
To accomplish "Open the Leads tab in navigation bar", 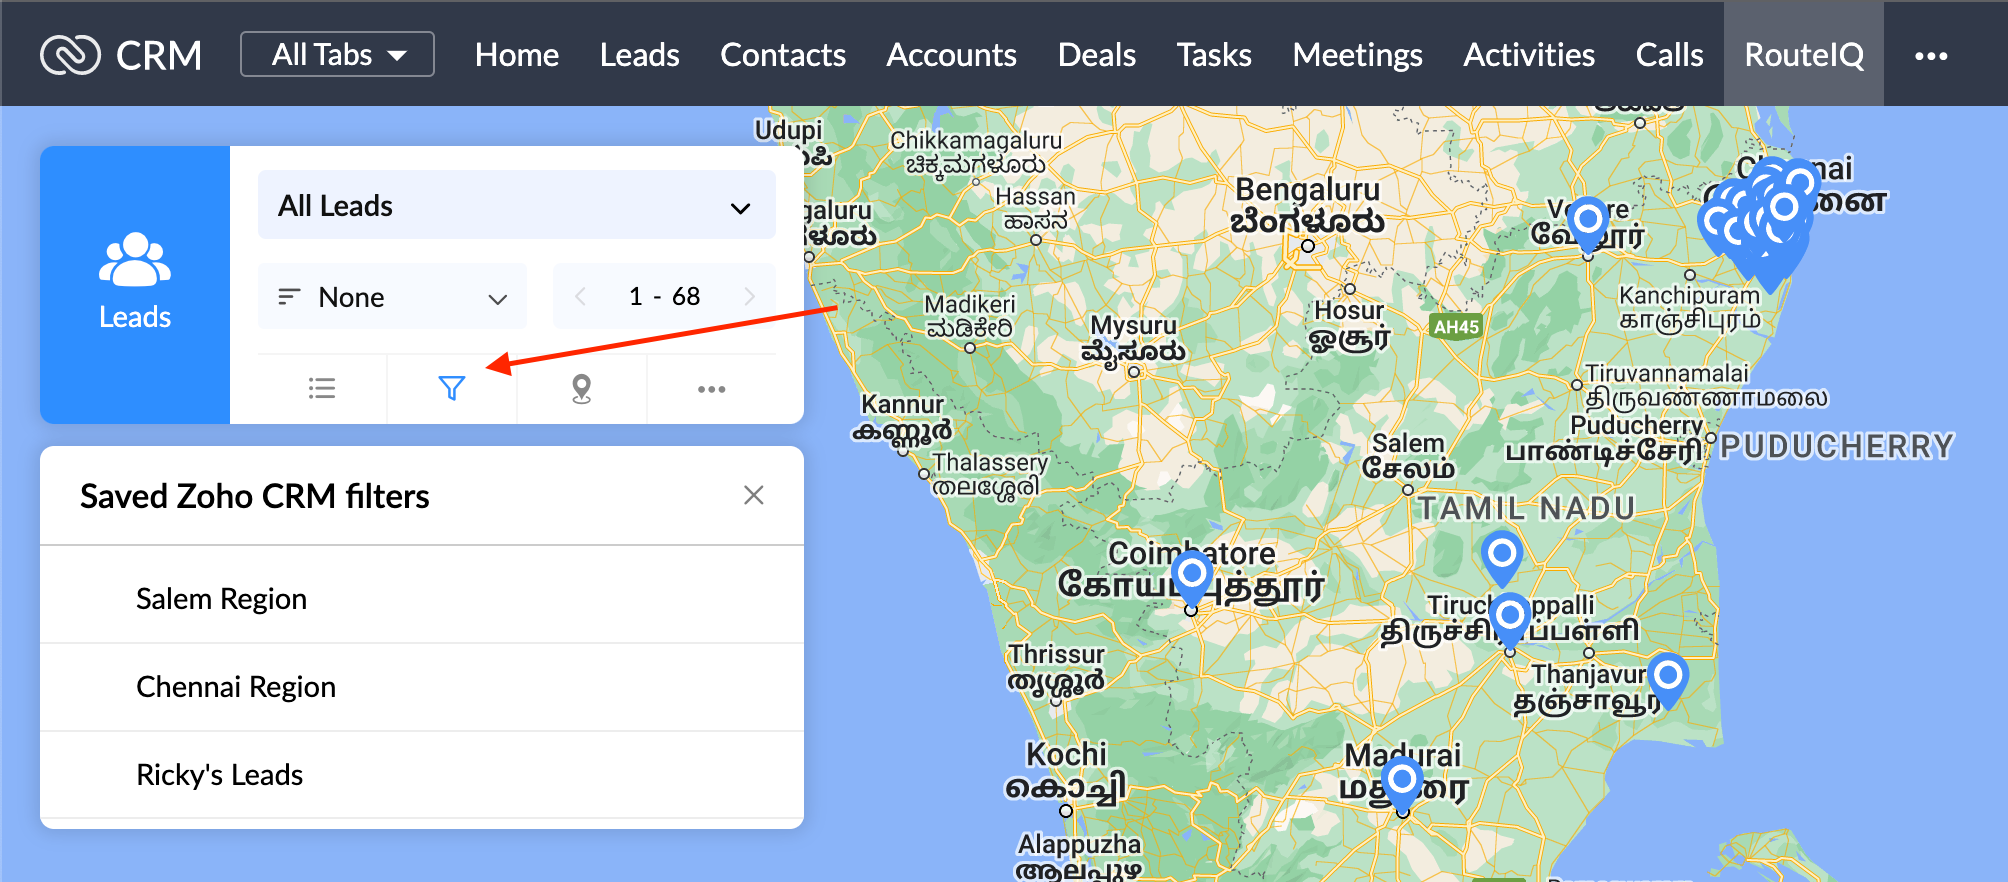I will (x=639, y=55).
